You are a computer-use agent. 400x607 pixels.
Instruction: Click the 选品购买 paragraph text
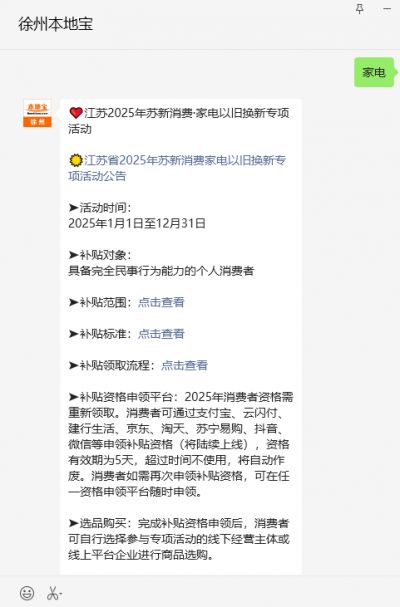(179, 539)
